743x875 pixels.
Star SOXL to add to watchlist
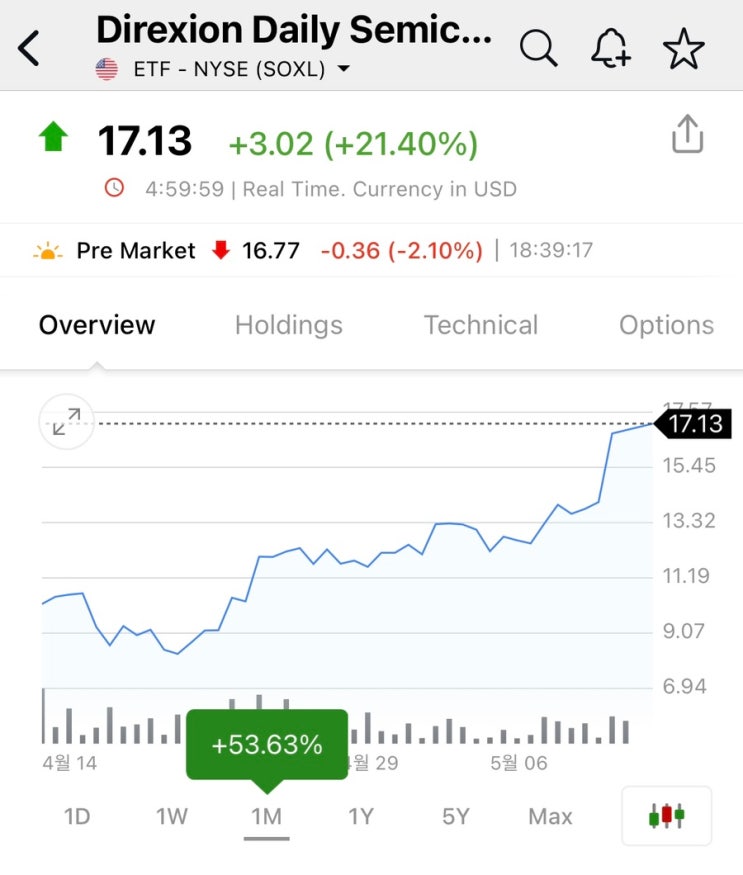(x=684, y=47)
